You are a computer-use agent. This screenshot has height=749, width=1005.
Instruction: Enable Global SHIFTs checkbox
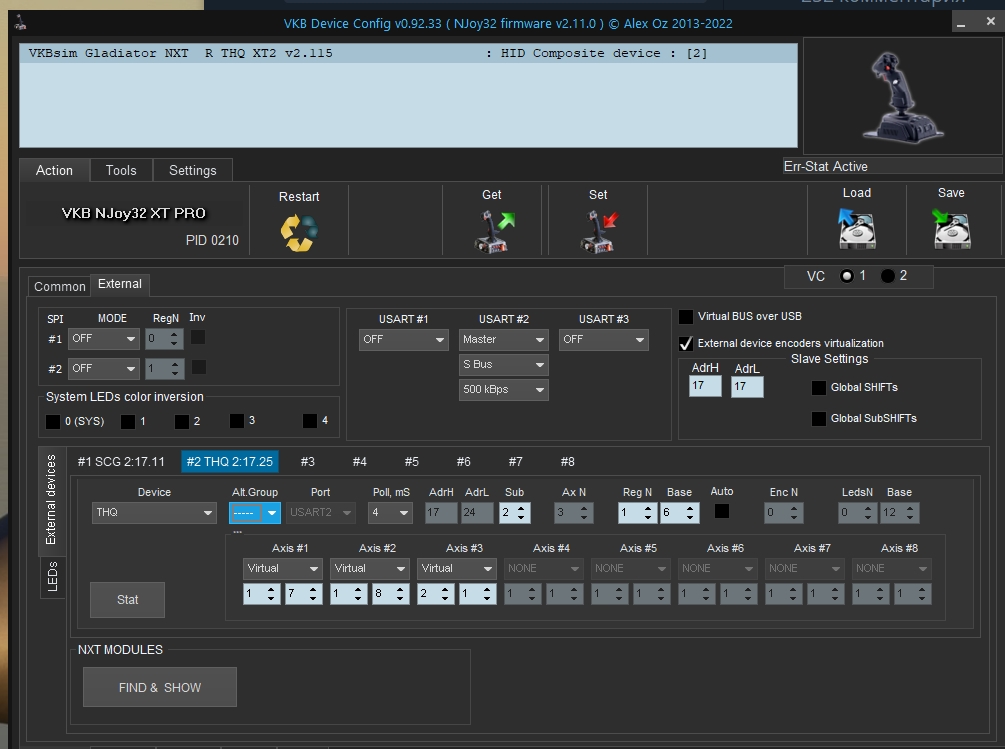tap(819, 388)
